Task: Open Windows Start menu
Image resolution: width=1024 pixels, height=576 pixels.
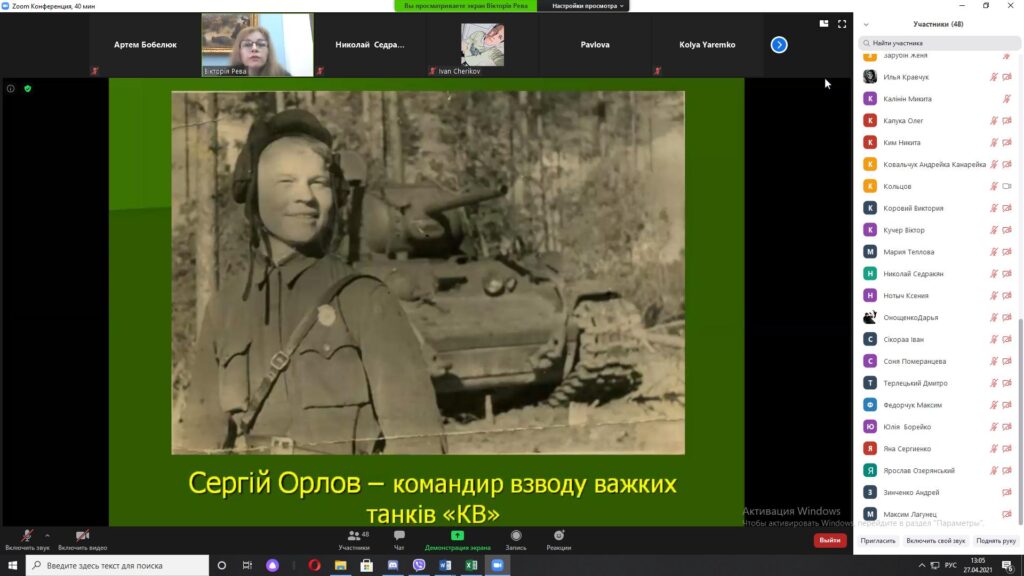Action: tap(12, 566)
